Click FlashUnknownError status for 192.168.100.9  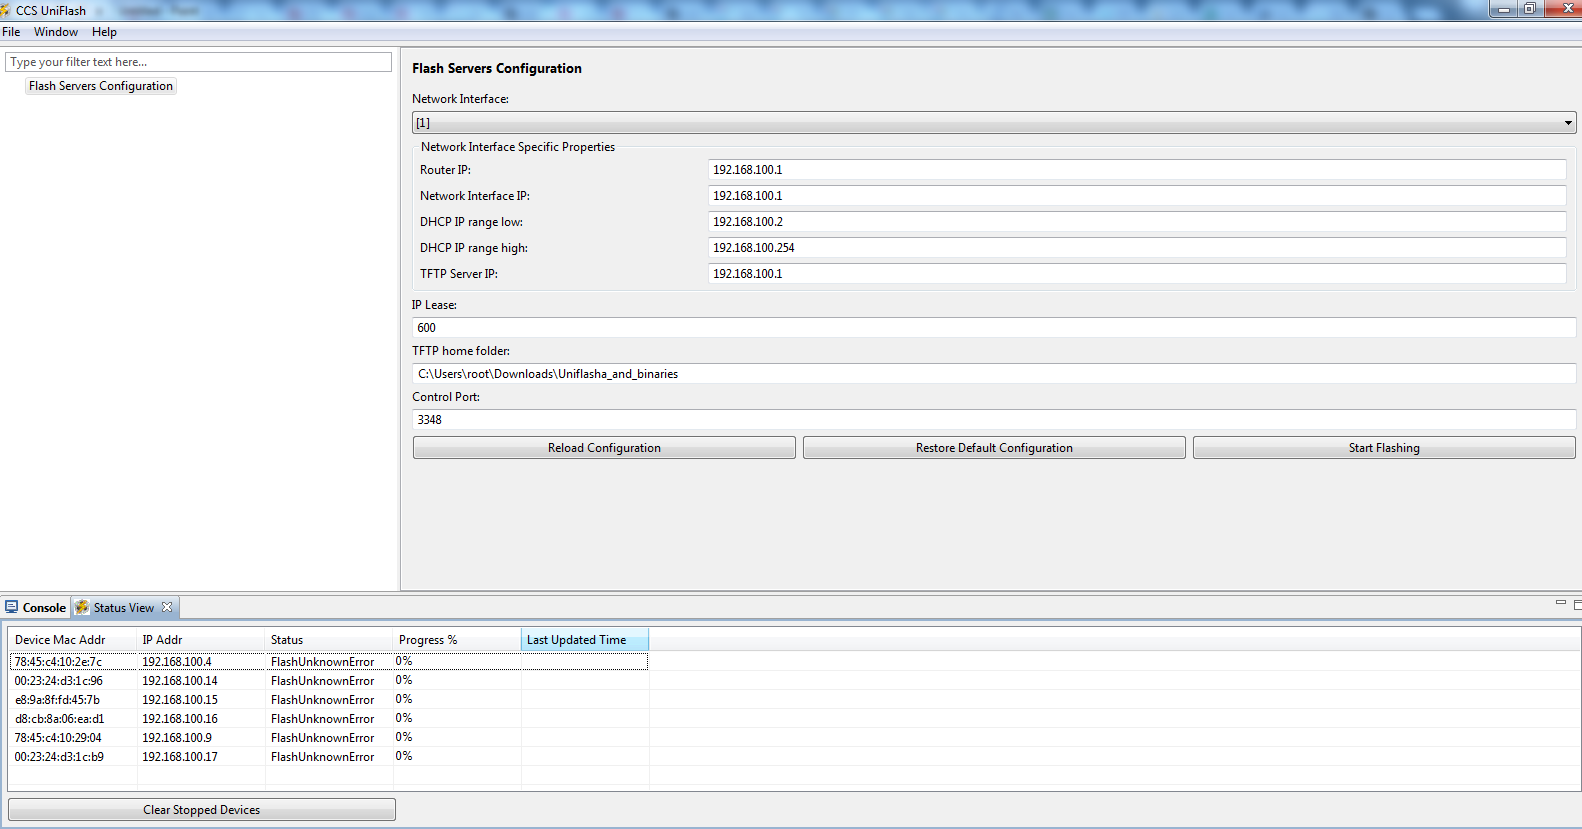[x=322, y=738]
